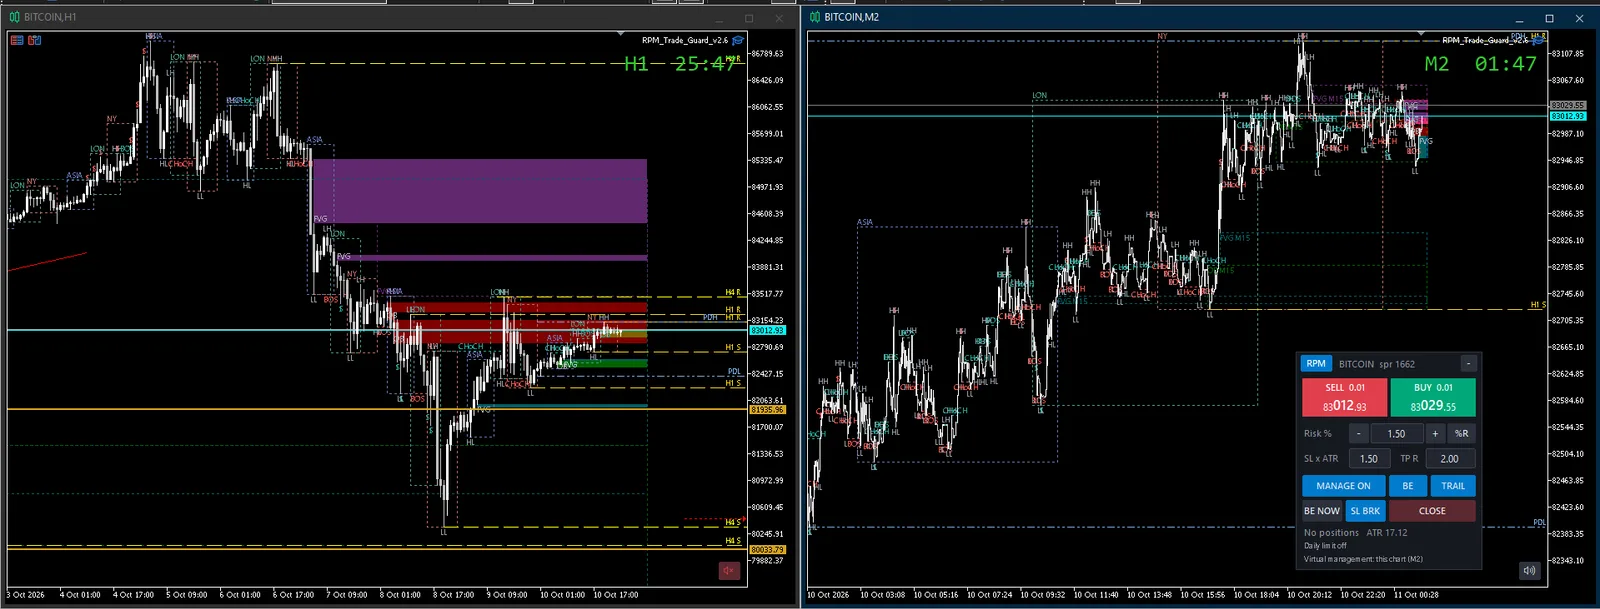
Task: Toggle the SL BRK button
Action: 1365,511
